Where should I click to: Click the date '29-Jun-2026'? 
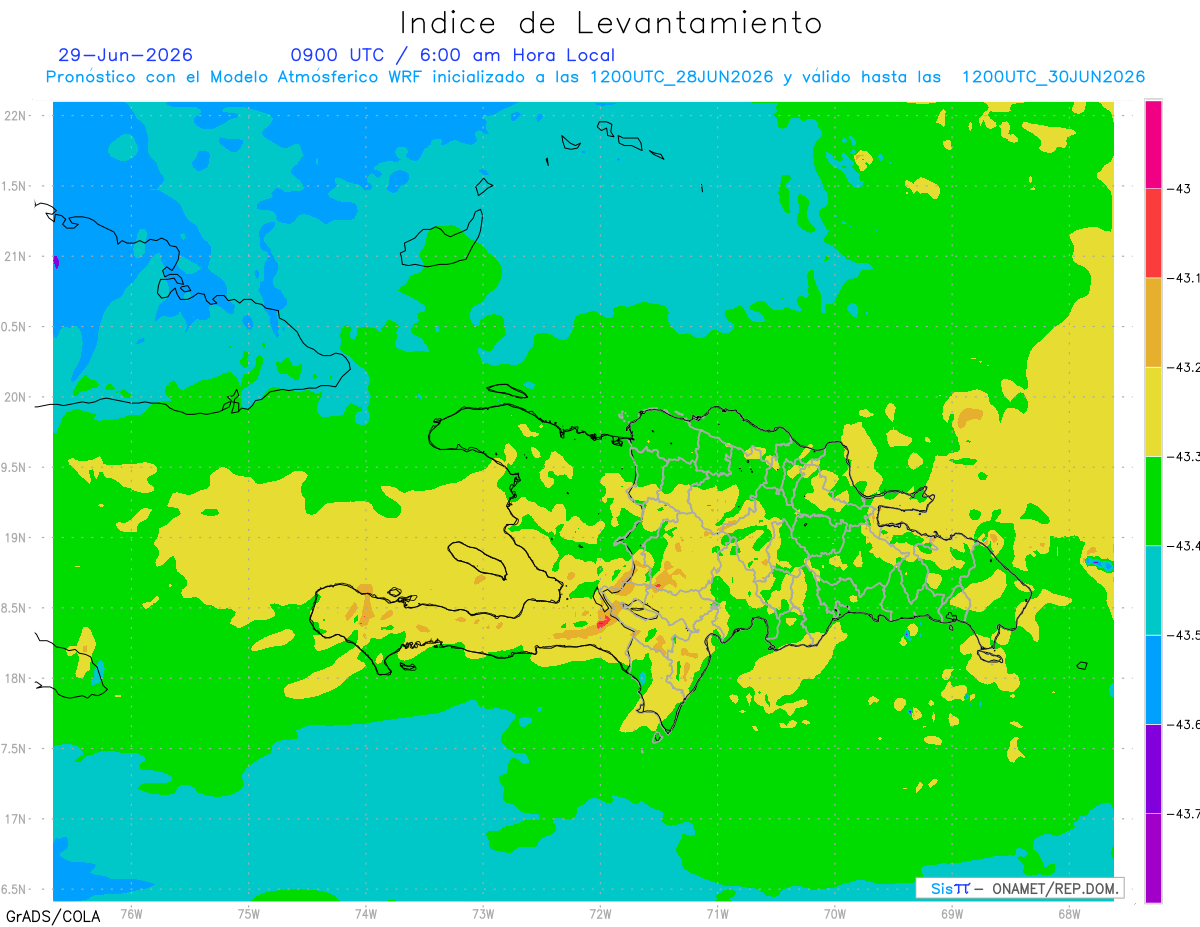pyautogui.click(x=126, y=55)
